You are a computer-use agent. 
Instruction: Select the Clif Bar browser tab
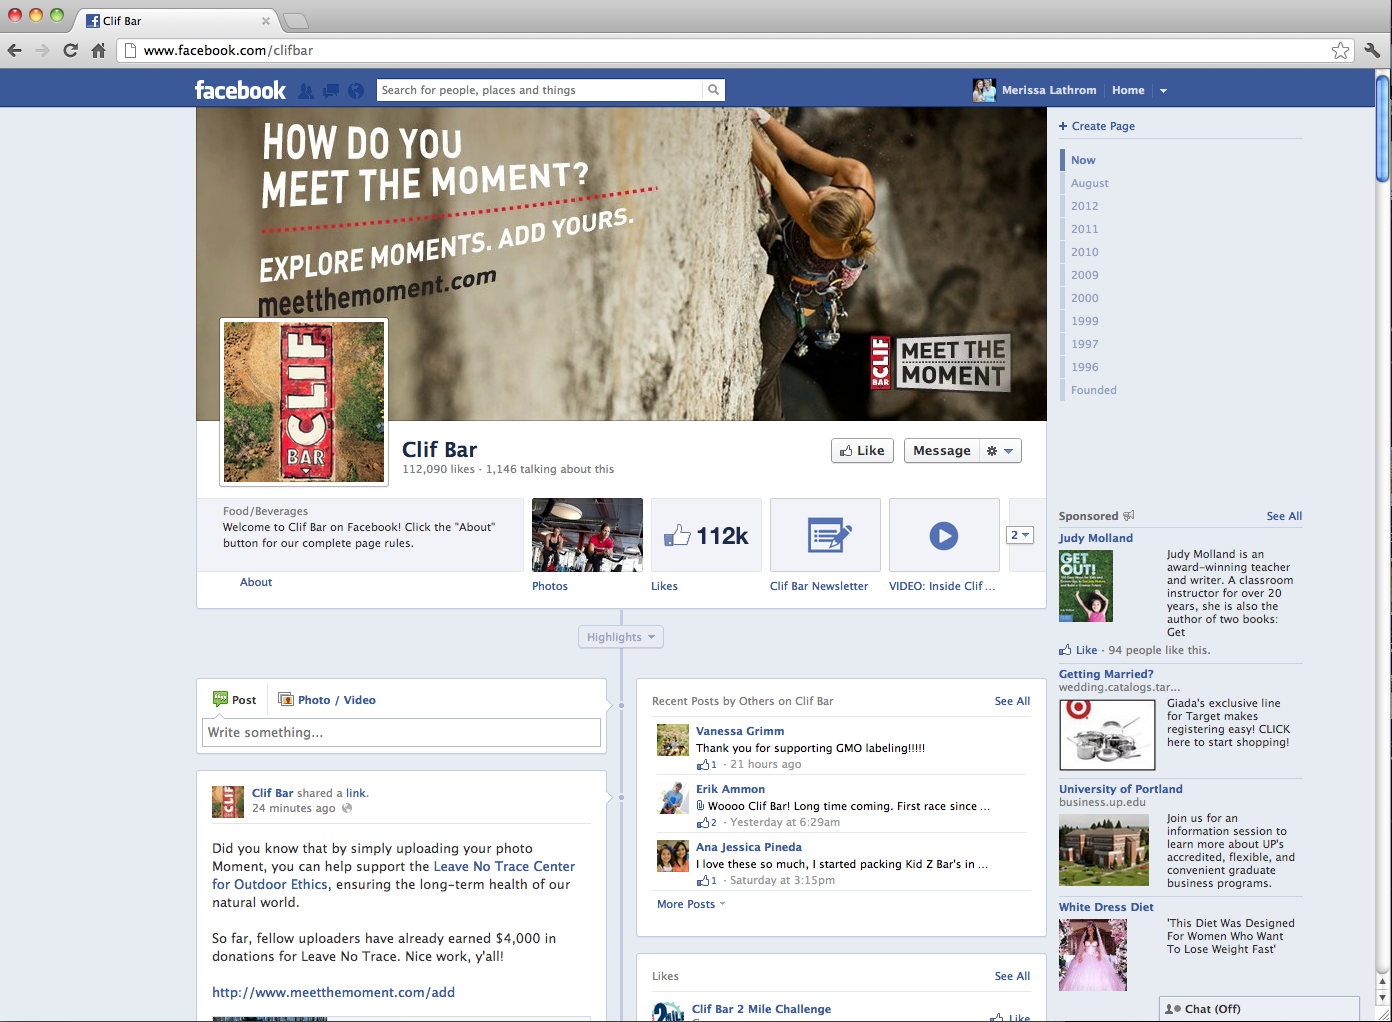(x=178, y=20)
